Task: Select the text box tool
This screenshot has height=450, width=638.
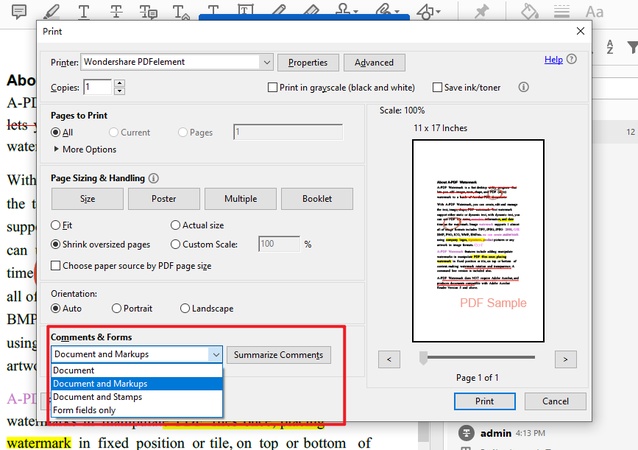Action: pos(245,10)
